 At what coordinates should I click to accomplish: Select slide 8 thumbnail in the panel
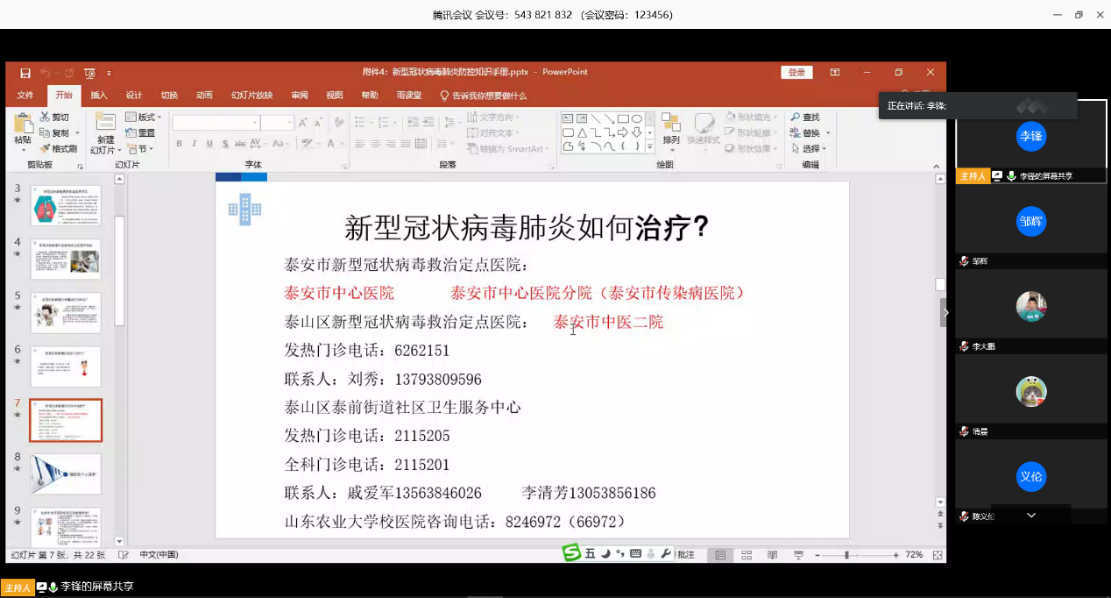65,474
